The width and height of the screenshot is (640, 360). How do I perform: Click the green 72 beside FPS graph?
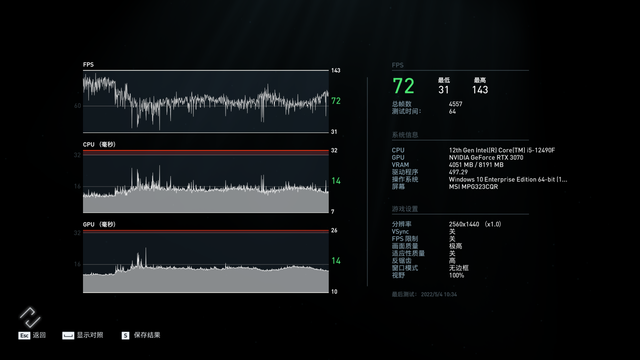336,101
